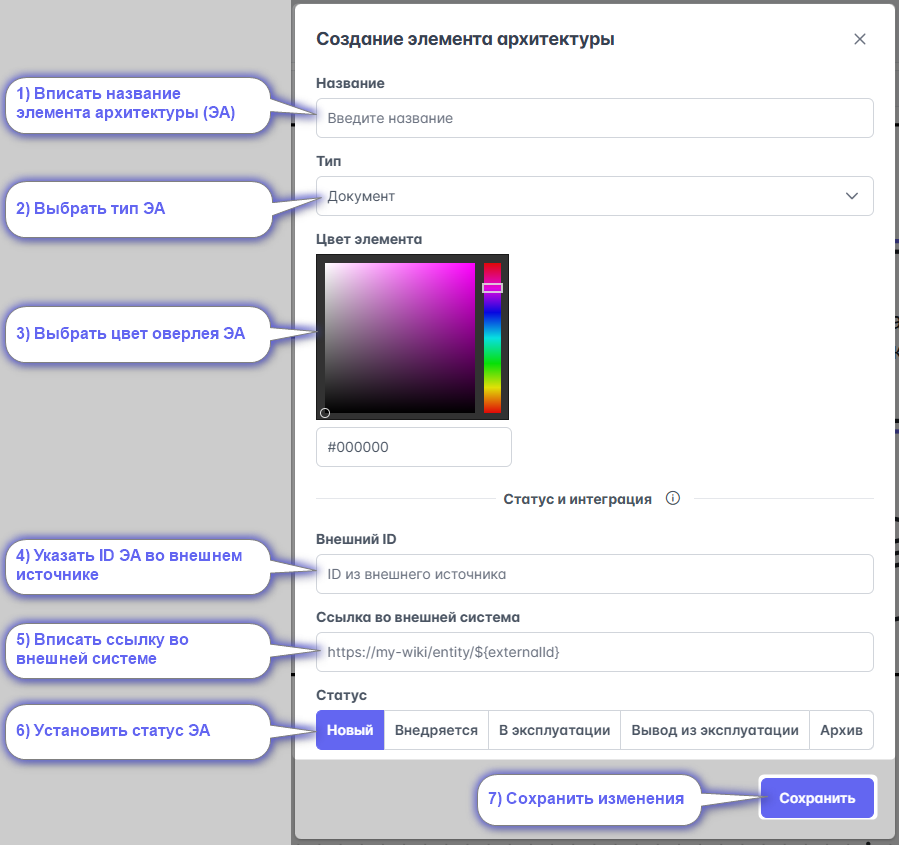Viewport: 899px width, 845px height.
Task: Click the info icon beside Статус и интеграция
Action: (x=673, y=498)
